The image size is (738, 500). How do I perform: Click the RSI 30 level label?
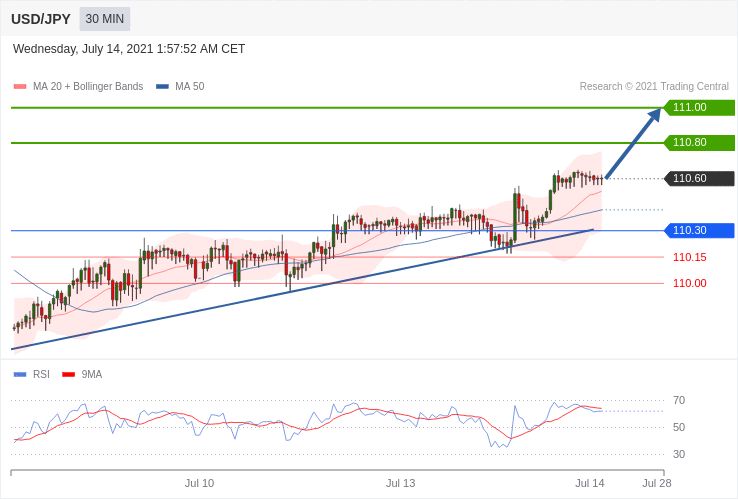click(x=679, y=454)
